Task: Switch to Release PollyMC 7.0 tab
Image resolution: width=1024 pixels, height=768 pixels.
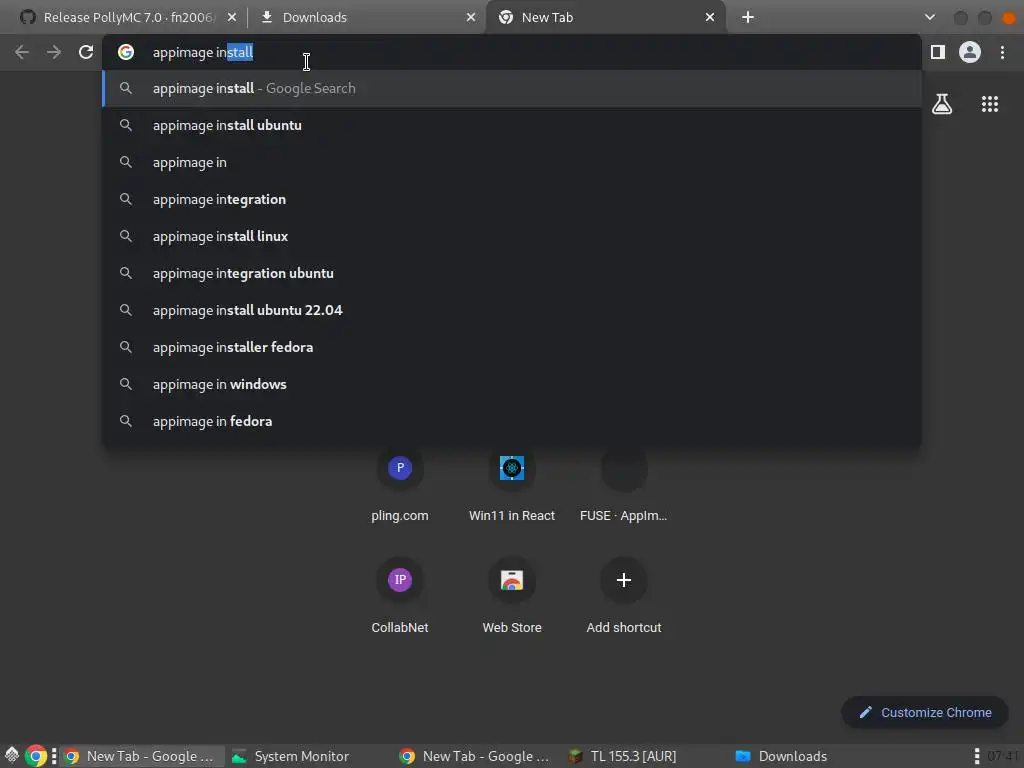Action: [x=127, y=18]
